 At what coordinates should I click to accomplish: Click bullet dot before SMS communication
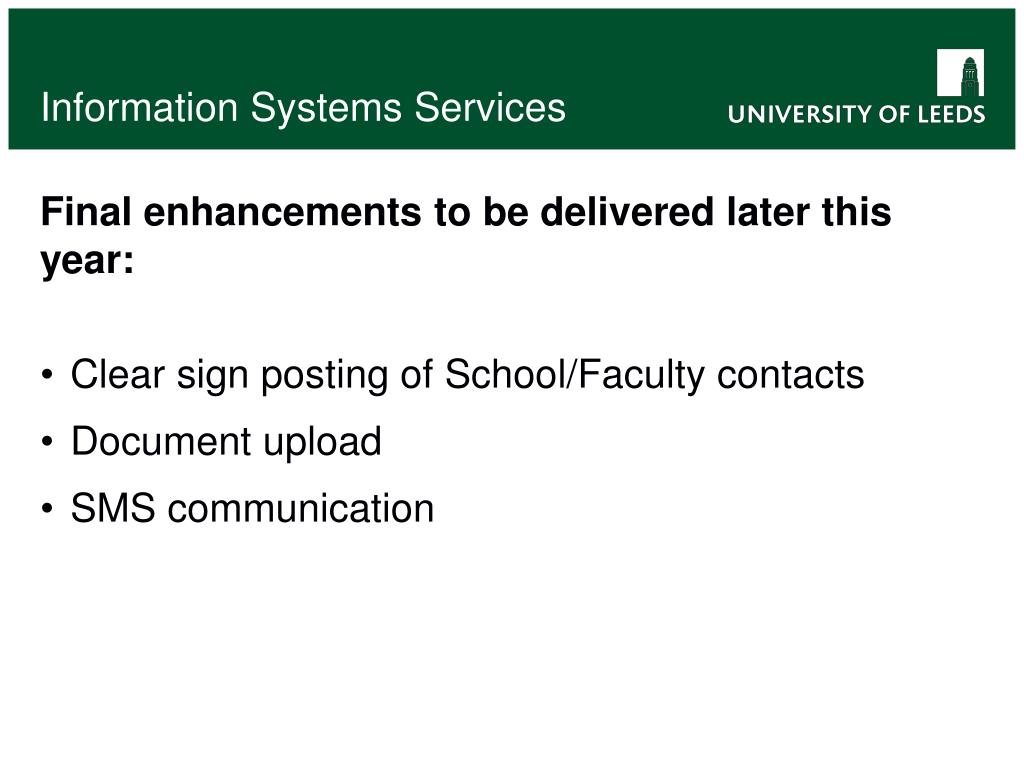click(x=47, y=509)
